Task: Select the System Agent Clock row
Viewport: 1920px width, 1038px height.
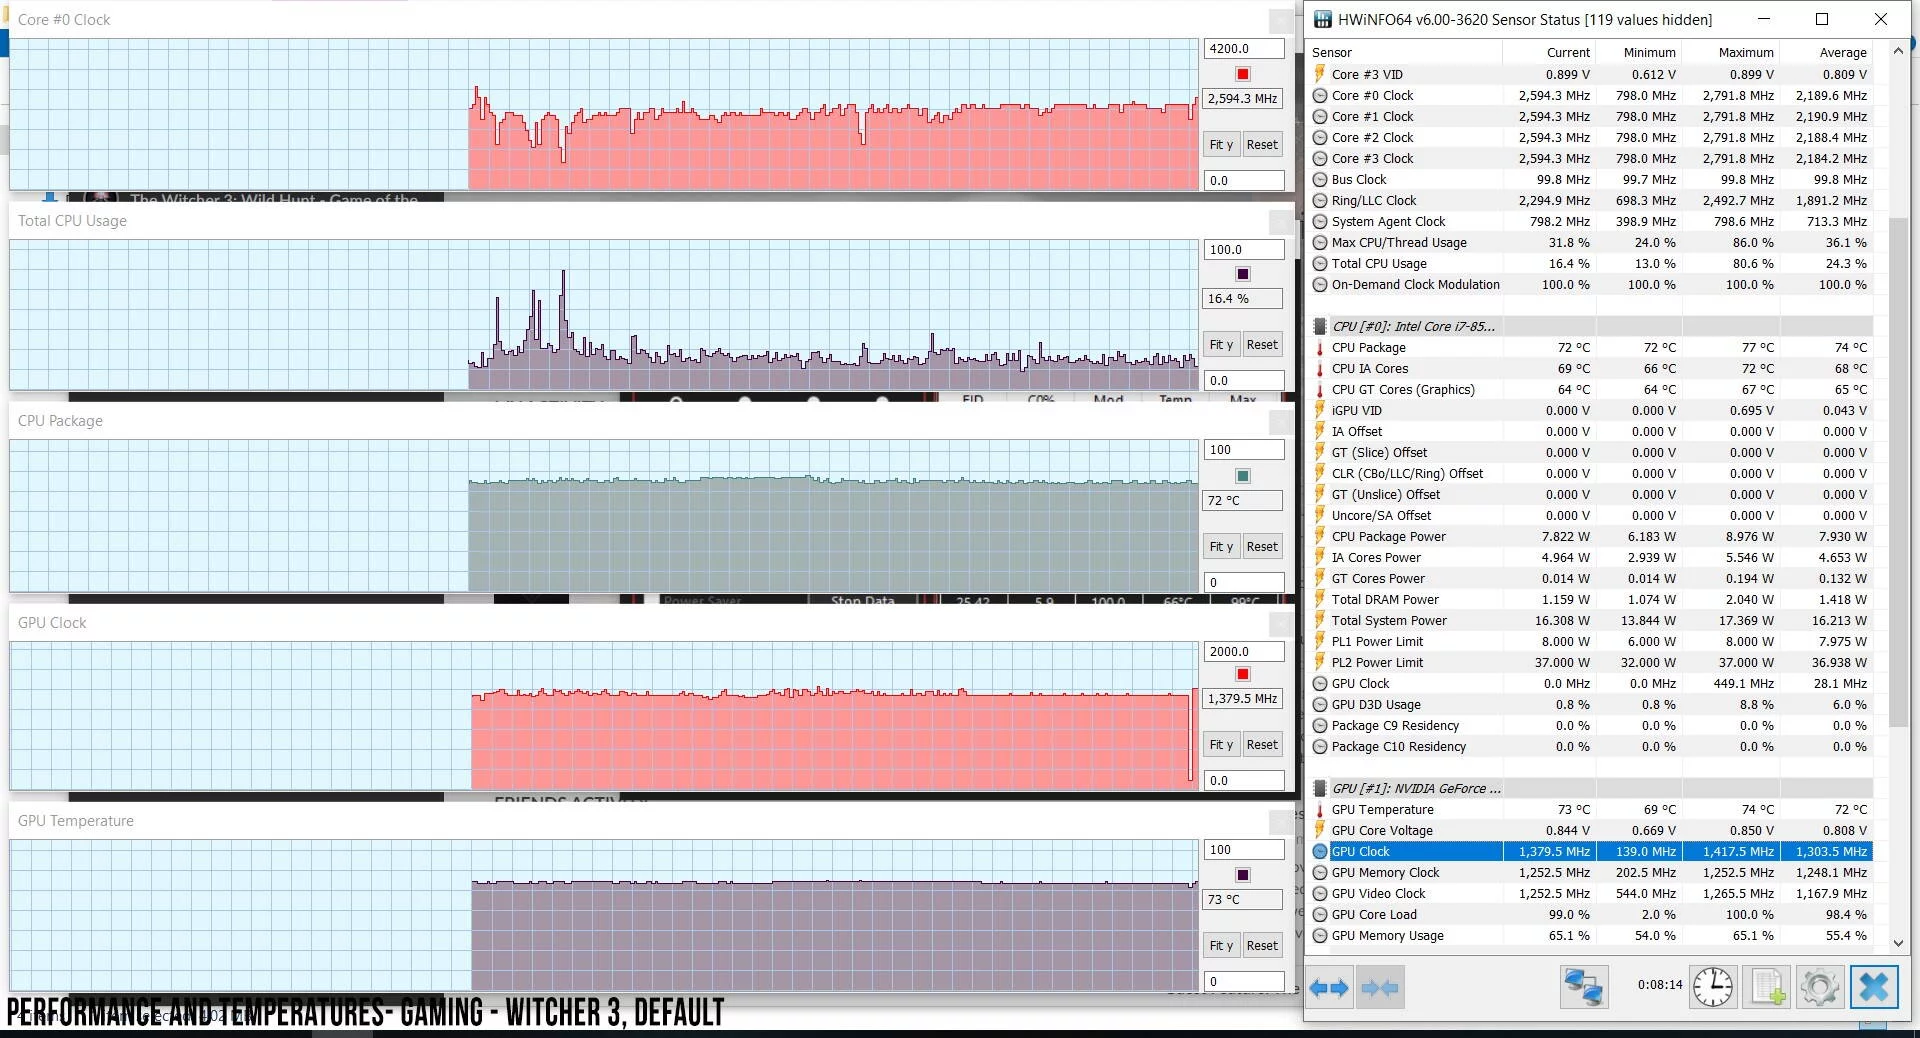Action: coord(1590,221)
